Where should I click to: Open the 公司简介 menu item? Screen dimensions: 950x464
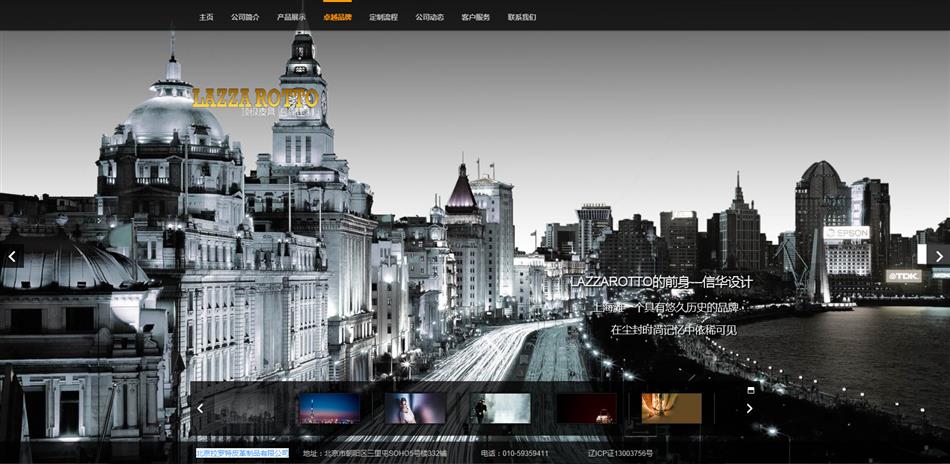[245, 17]
